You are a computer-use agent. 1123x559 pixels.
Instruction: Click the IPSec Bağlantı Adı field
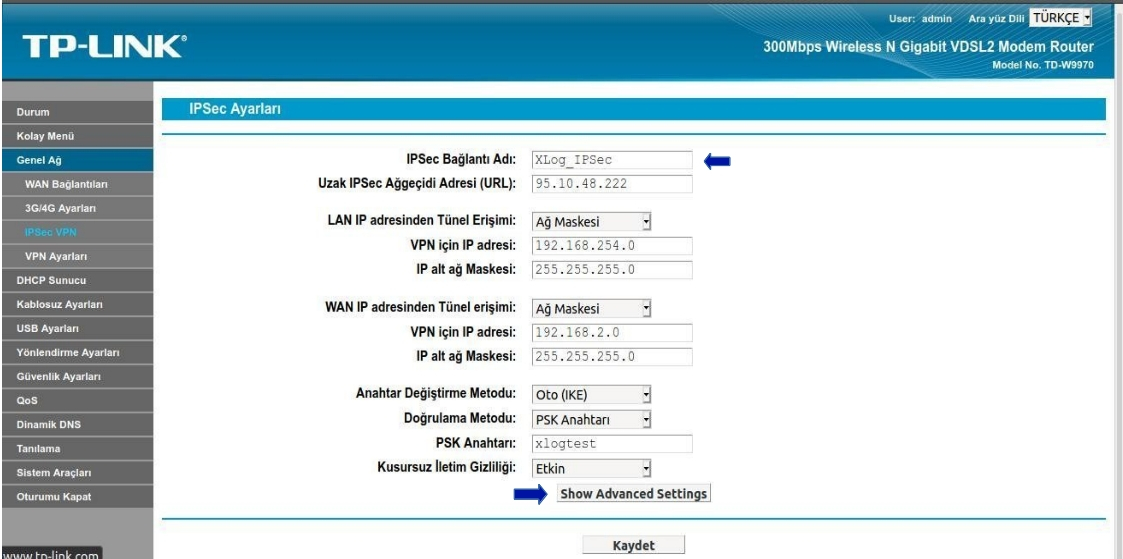point(612,160)
